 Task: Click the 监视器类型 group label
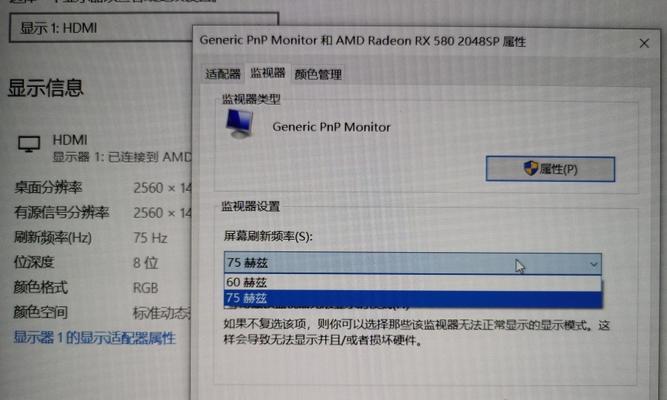(x=251, y=99)
